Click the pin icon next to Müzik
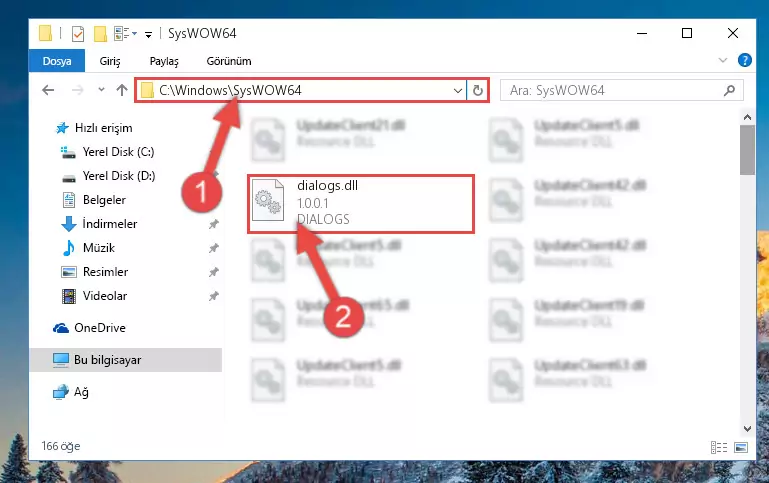Screen dimensions: 769x483 click(213, 248)
